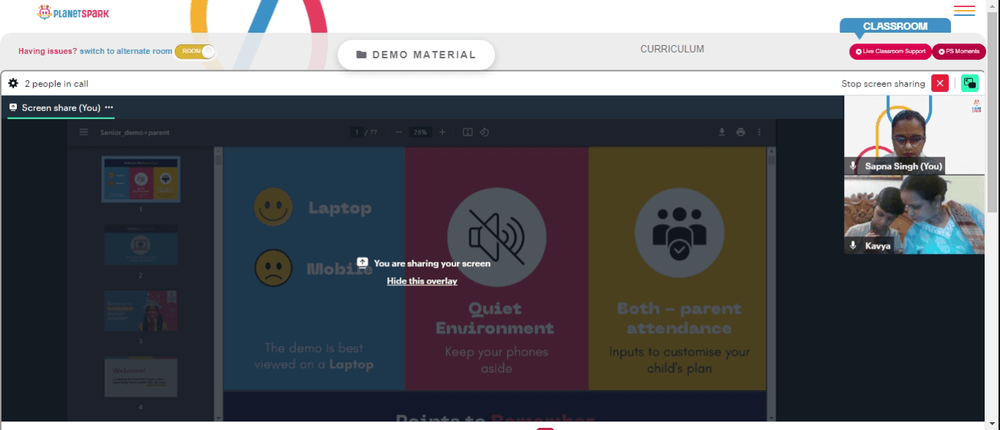This screenshot has height=430, width=1000.
Task: Select page 2 thumbnail
Action: (x=141, y=244)
